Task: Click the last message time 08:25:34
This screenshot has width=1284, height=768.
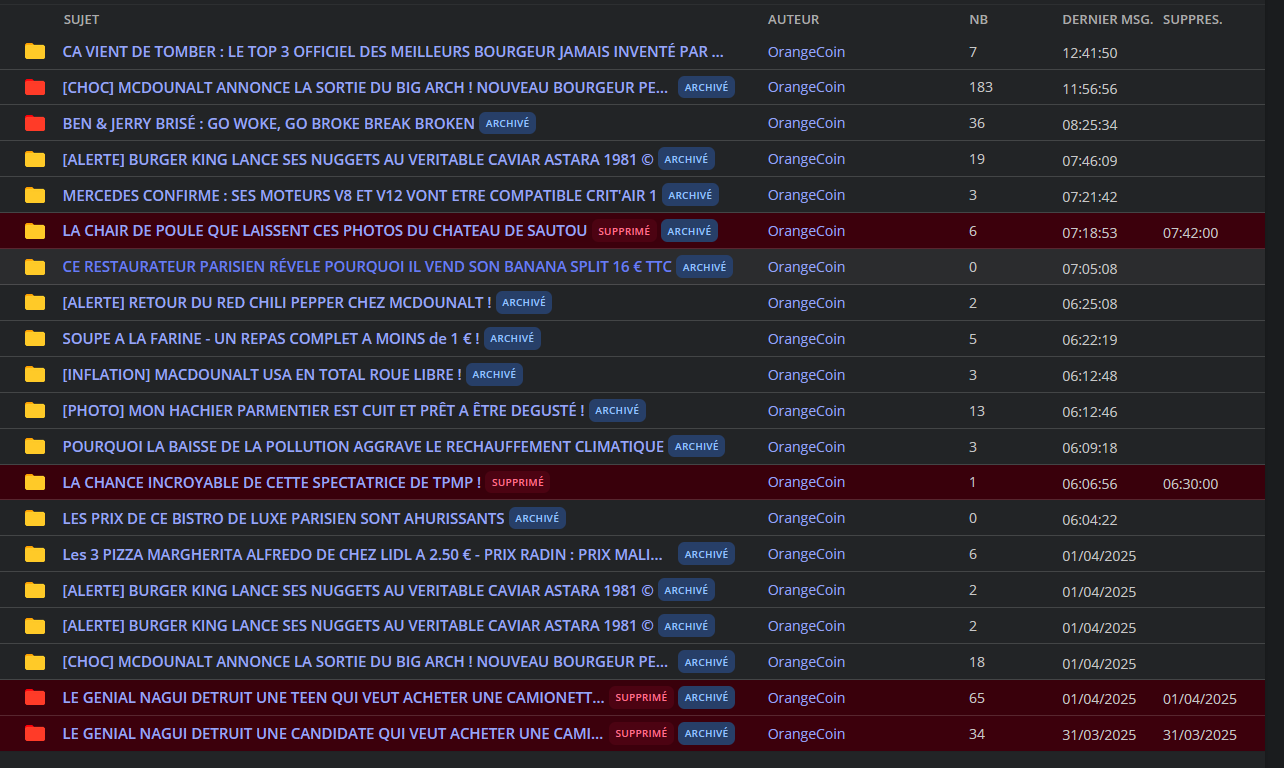Action: [x=1090, y=125]
